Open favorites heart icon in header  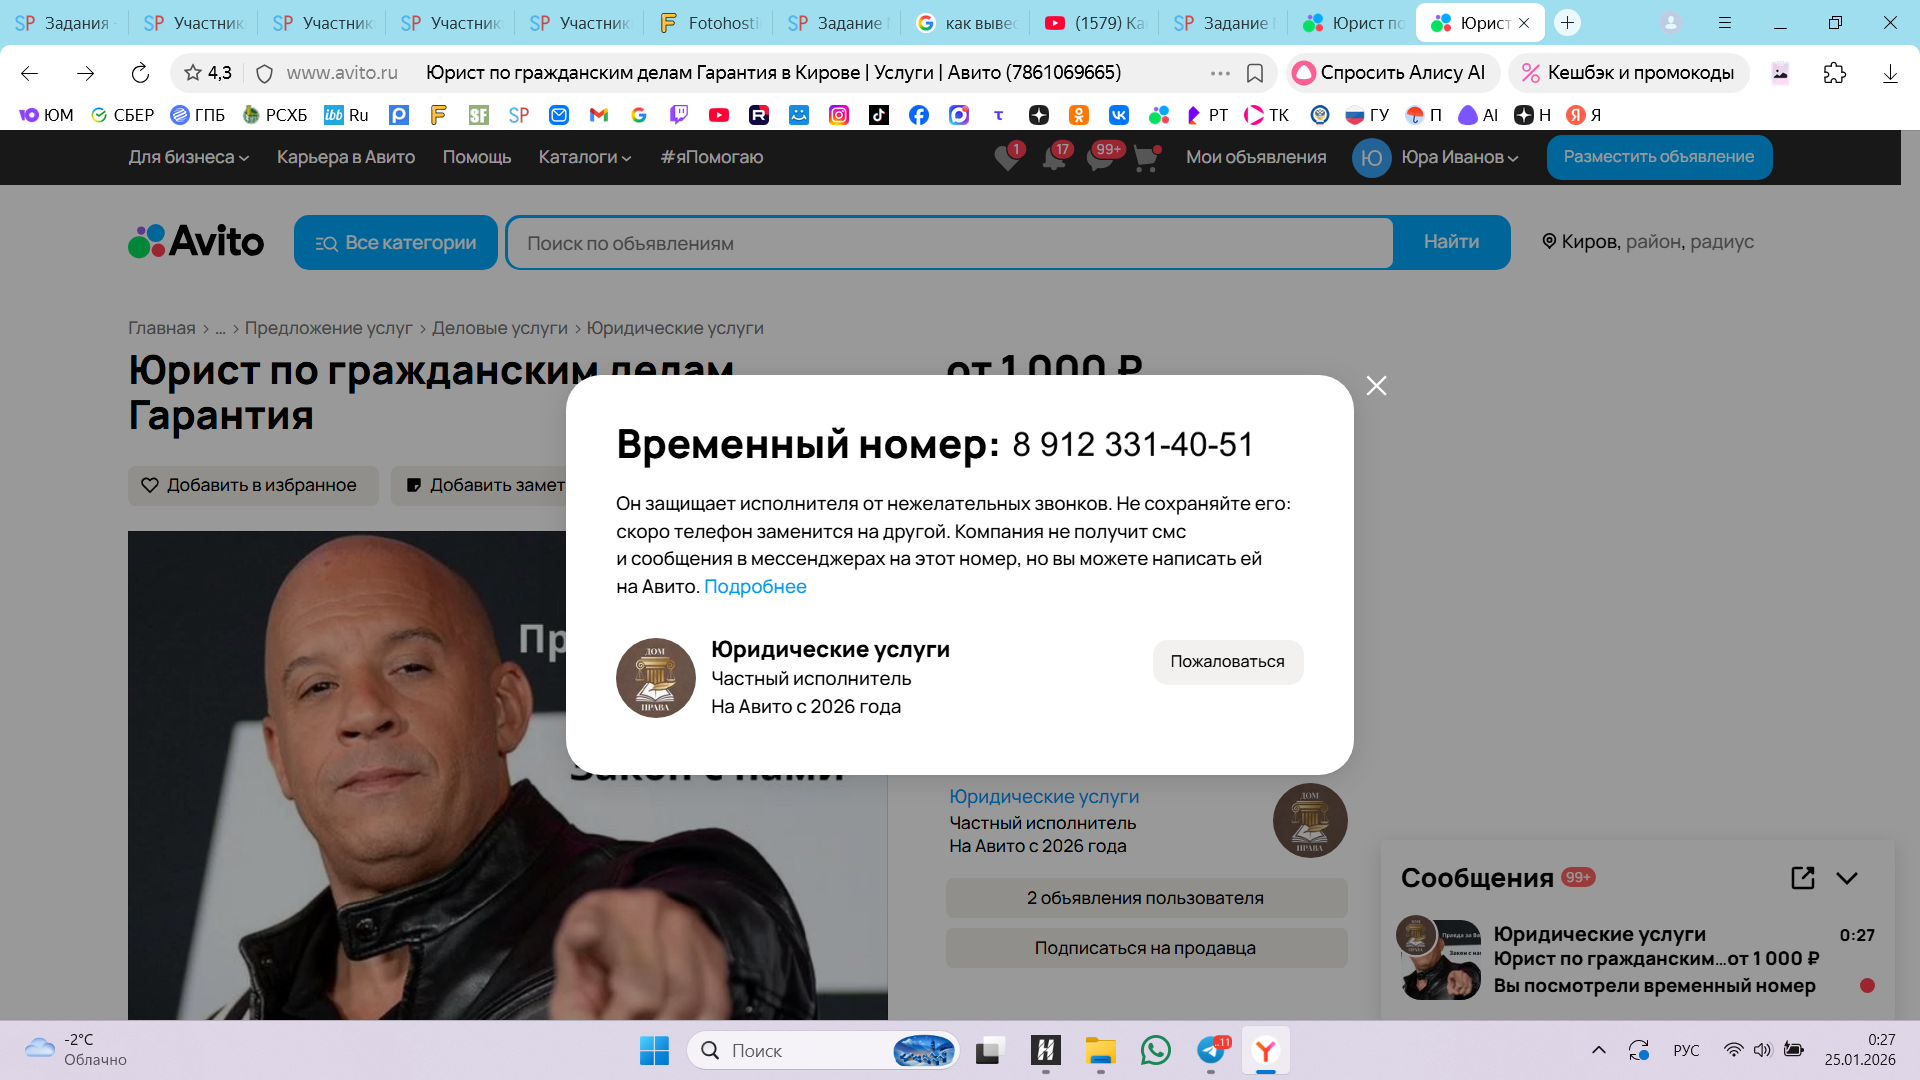coord(1007,158)
